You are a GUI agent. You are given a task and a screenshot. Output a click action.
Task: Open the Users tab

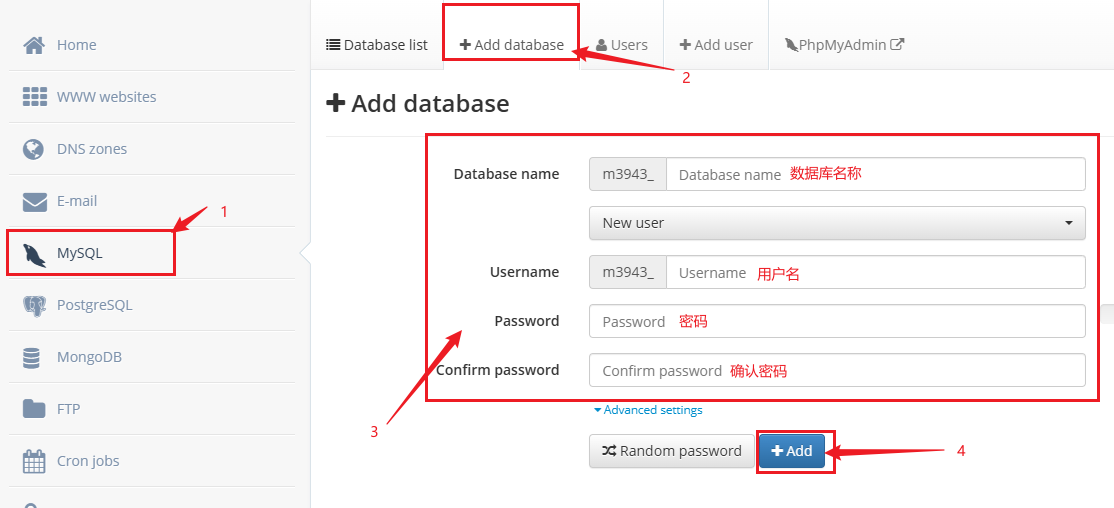click(621, 45)
